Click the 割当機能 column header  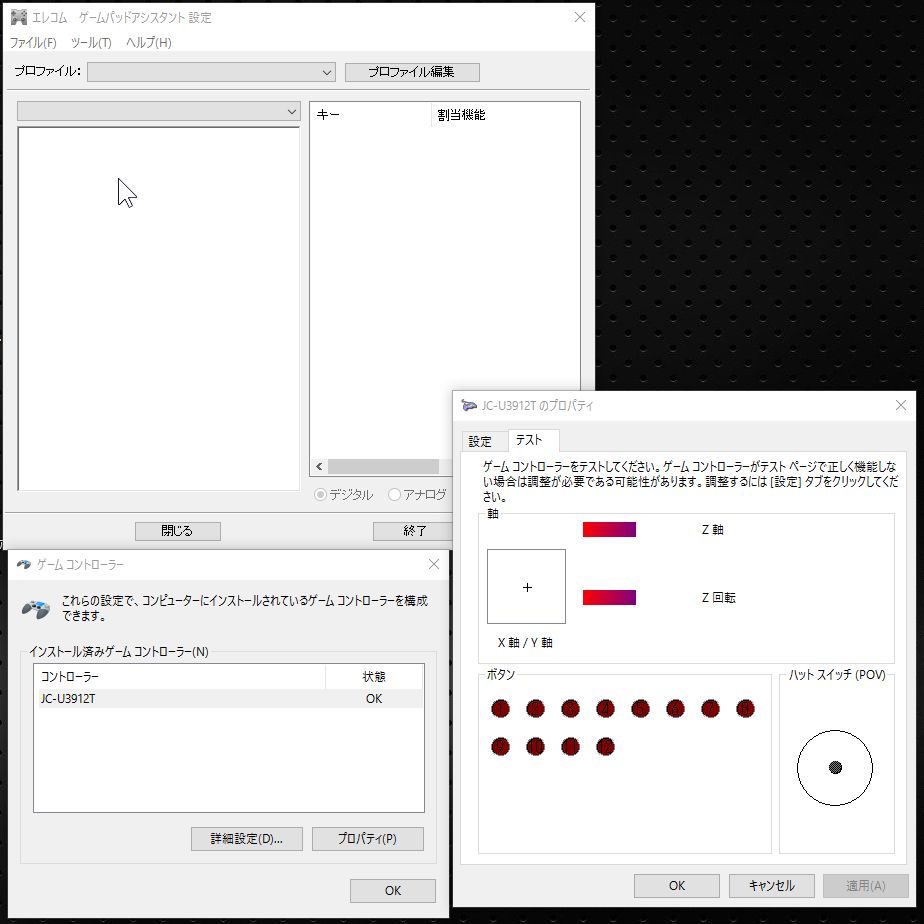pyautogui.click(x=506, y=115)
